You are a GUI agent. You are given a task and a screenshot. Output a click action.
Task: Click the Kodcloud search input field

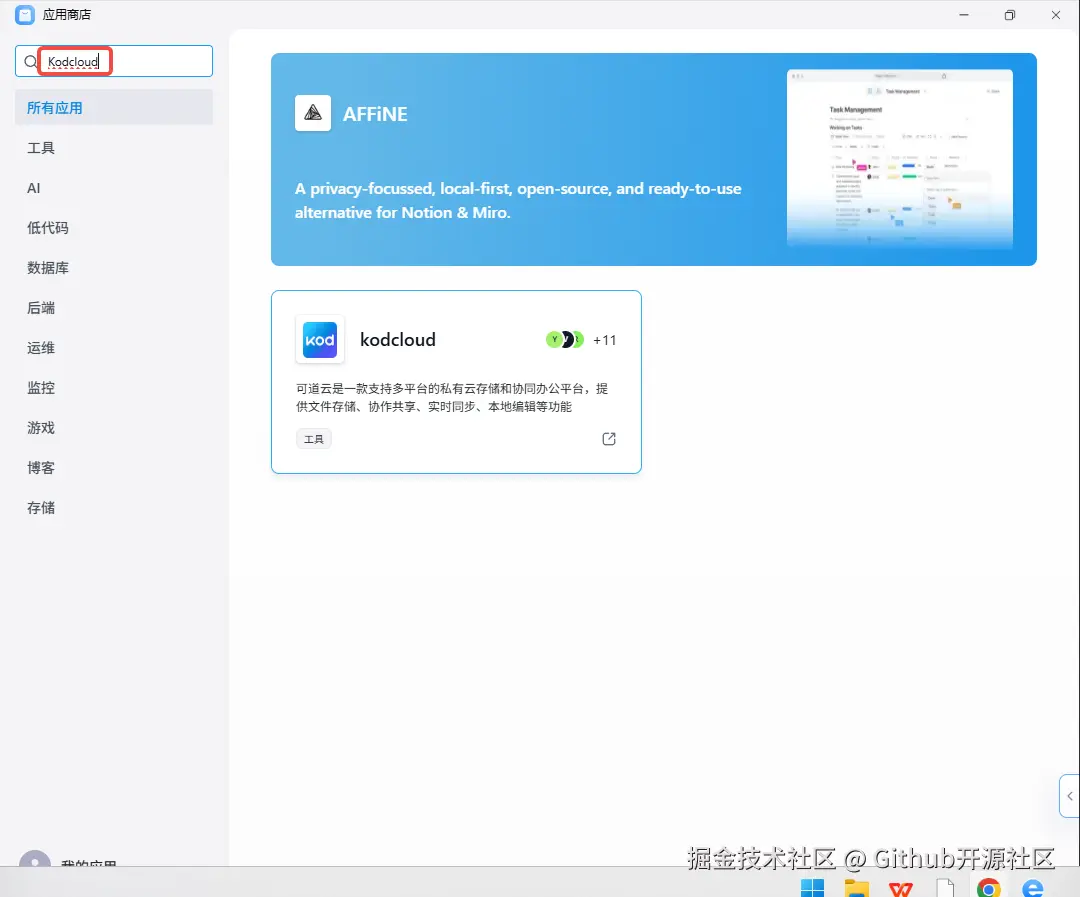pyautogui.click(x=114, y=61)
